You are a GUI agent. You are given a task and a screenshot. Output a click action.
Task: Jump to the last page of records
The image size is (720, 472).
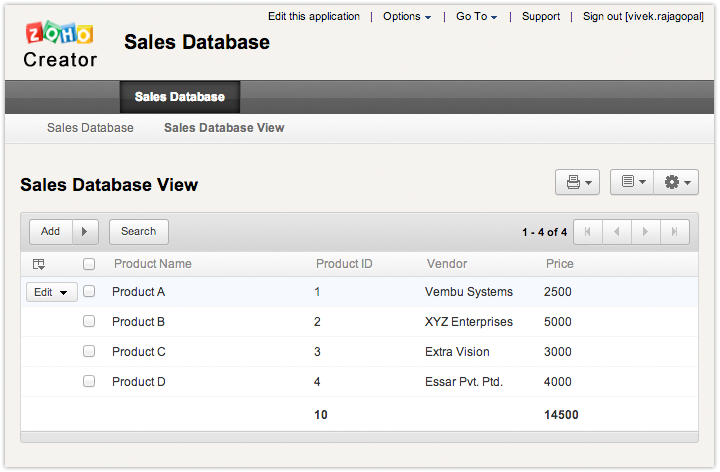(675, 232)
